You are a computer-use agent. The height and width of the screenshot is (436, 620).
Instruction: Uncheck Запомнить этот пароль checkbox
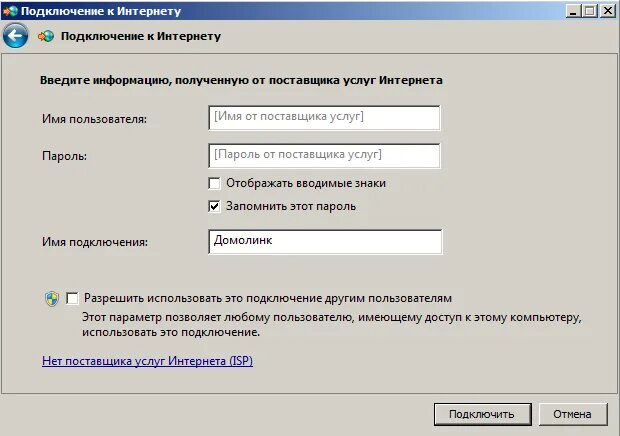tap(214, 206)
